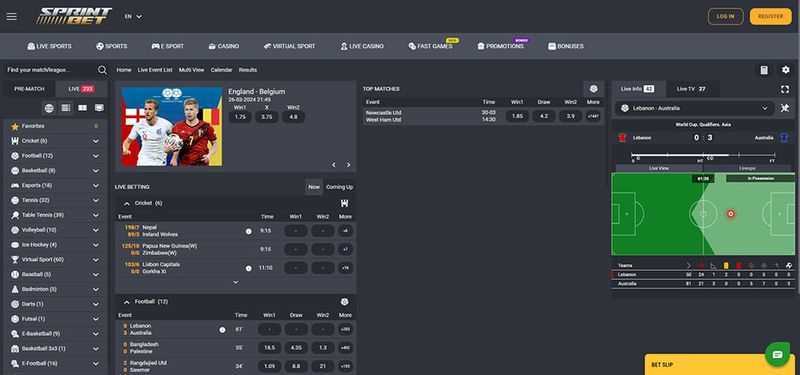Viewport: 800px width, 375px height.
Task: Switch to PRE-MATCH mode
Action: pos(29,89)
